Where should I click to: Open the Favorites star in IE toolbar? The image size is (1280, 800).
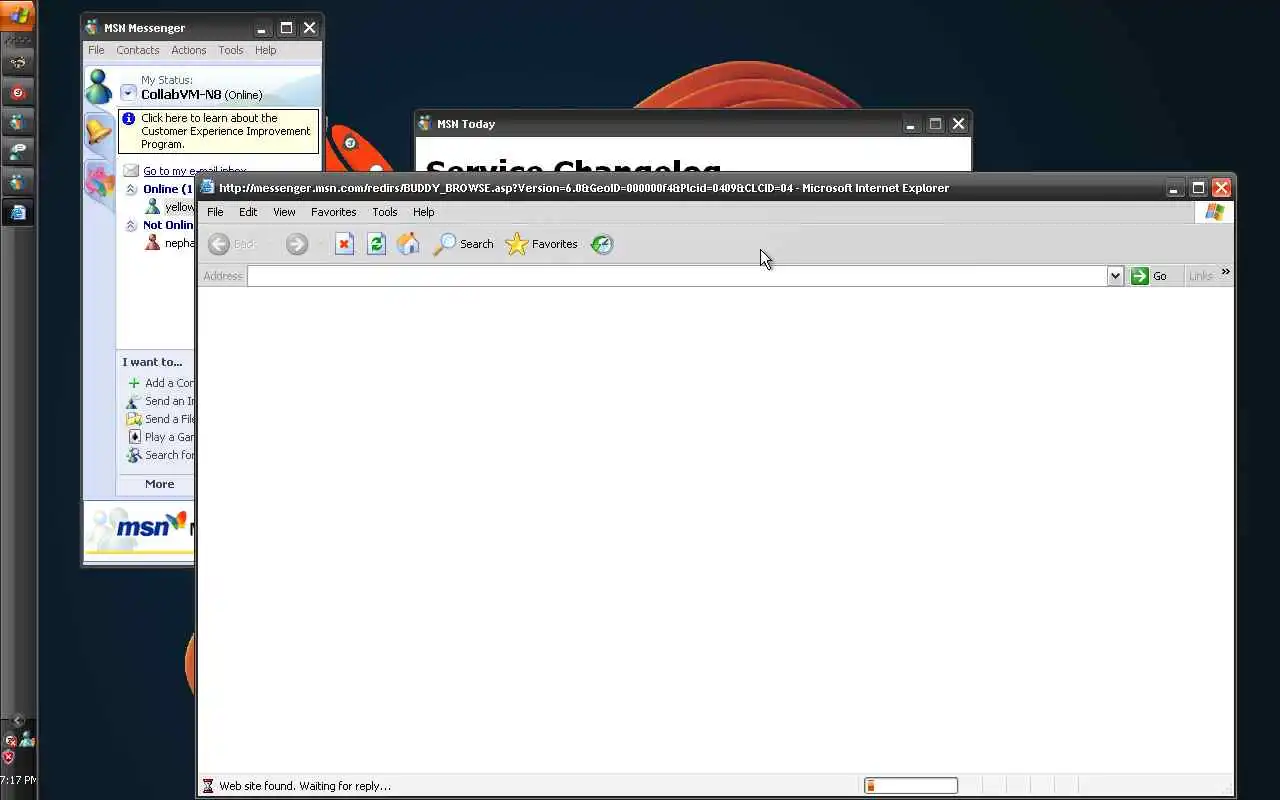point(541,244)
